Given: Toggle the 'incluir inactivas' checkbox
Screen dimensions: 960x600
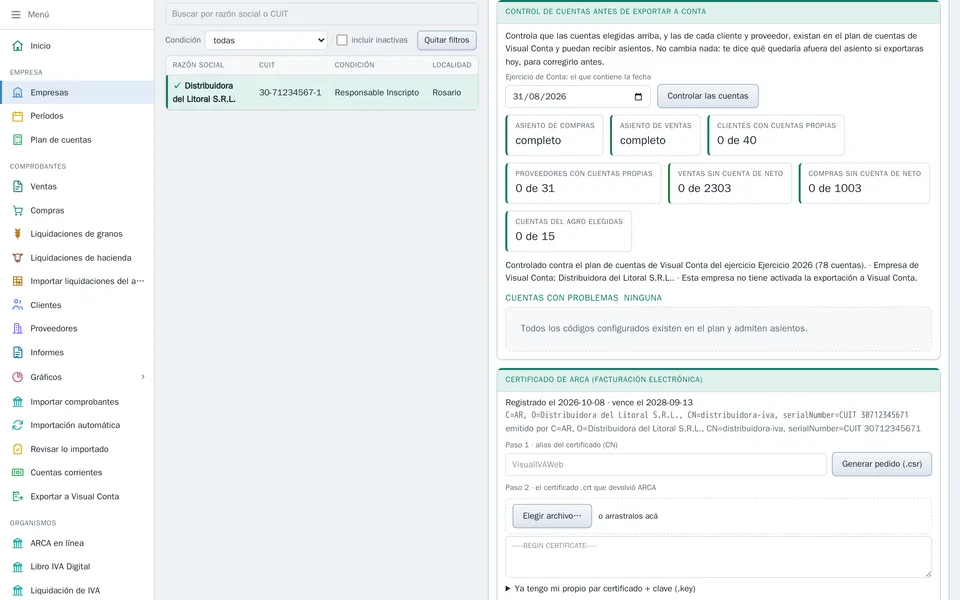Looking at the screenshot, I should [x=342, y=40].
